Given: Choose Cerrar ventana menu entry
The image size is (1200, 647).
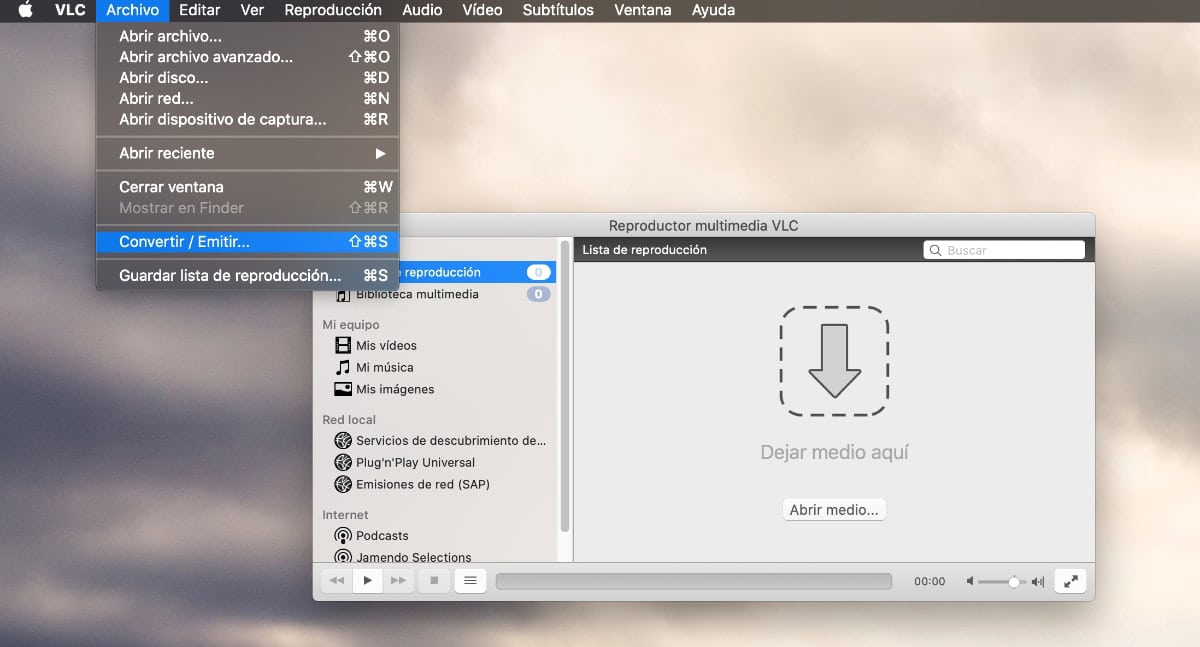Looking at the screenshot, I should (x=247, y=187).
